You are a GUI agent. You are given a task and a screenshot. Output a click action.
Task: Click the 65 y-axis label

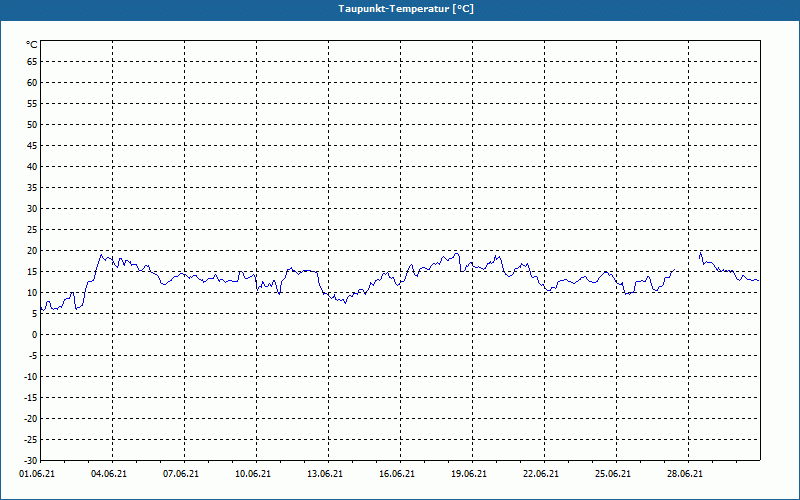tap(32, 62)
